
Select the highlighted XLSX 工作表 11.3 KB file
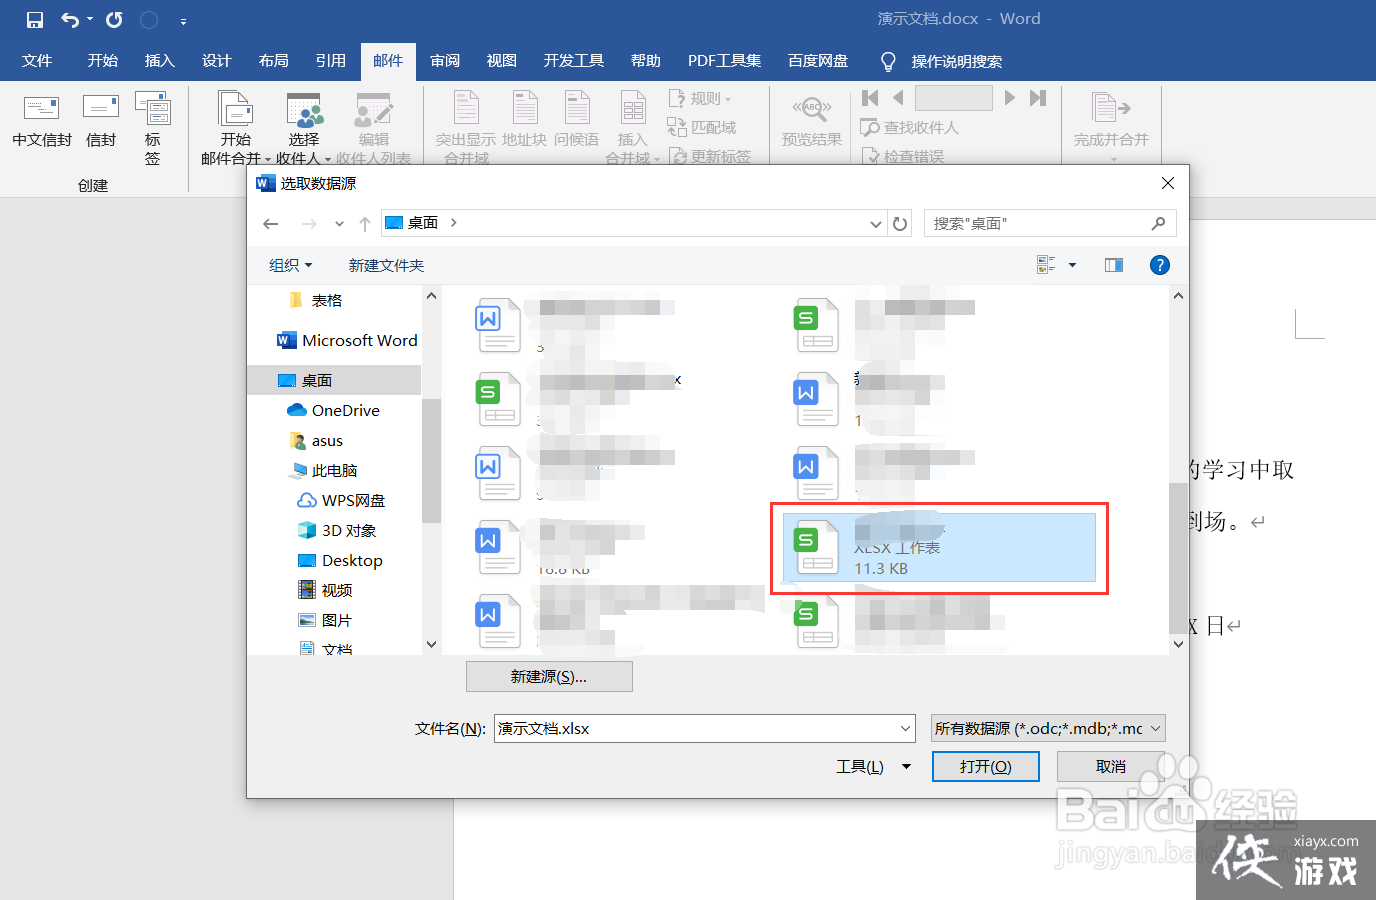[x=939, y=548]
